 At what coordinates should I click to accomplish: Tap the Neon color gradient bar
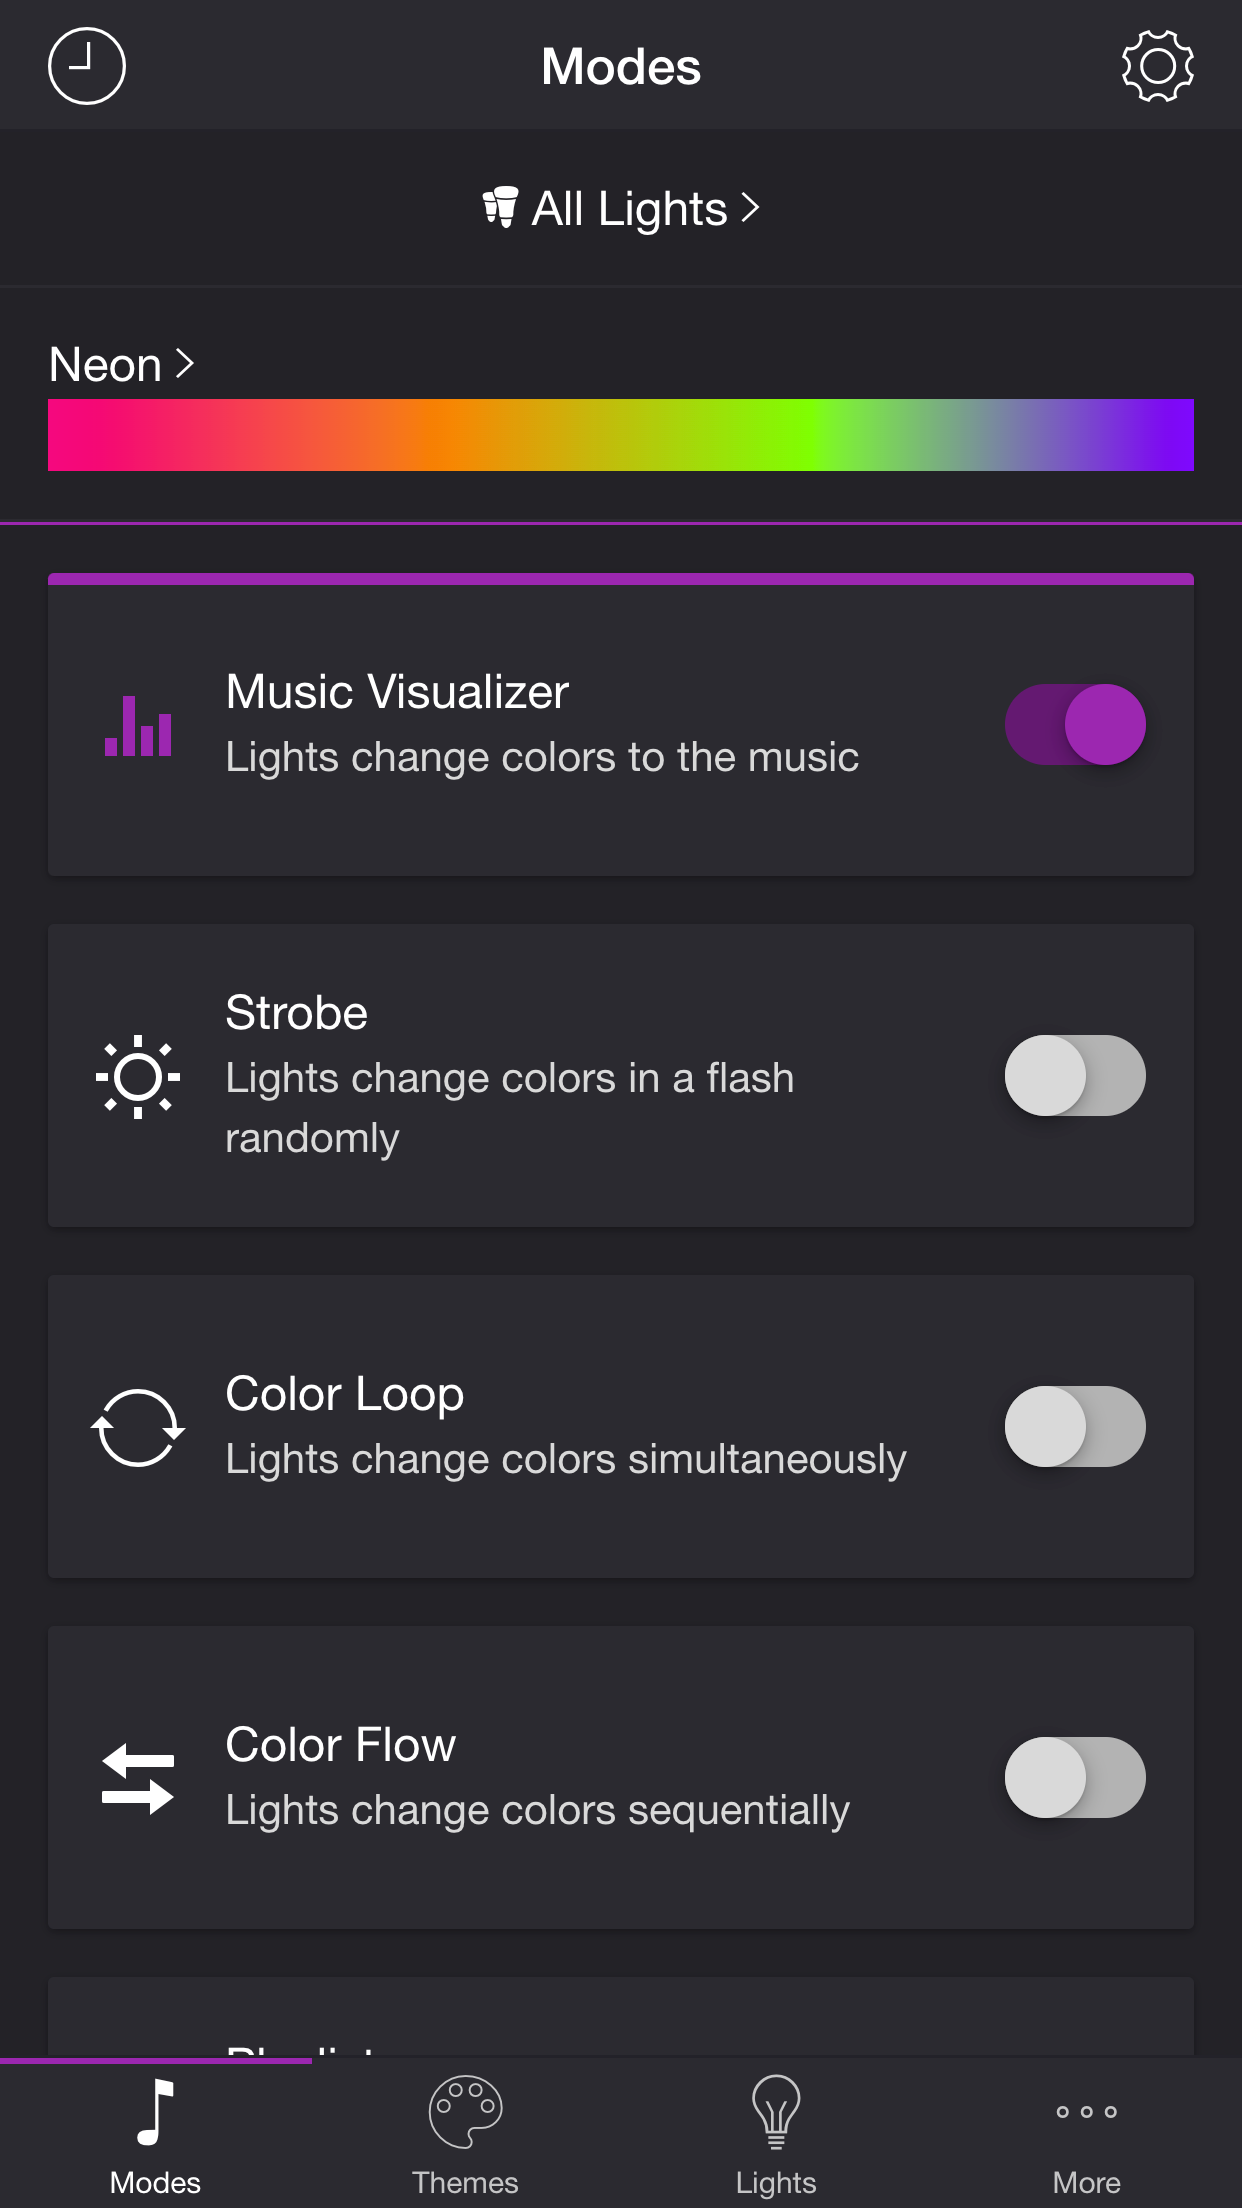pos(621,435)
